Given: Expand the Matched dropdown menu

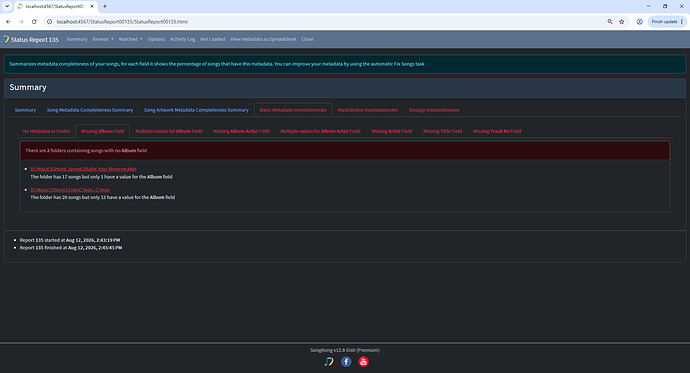Looking at the screenshot, I should click(131, 39).
